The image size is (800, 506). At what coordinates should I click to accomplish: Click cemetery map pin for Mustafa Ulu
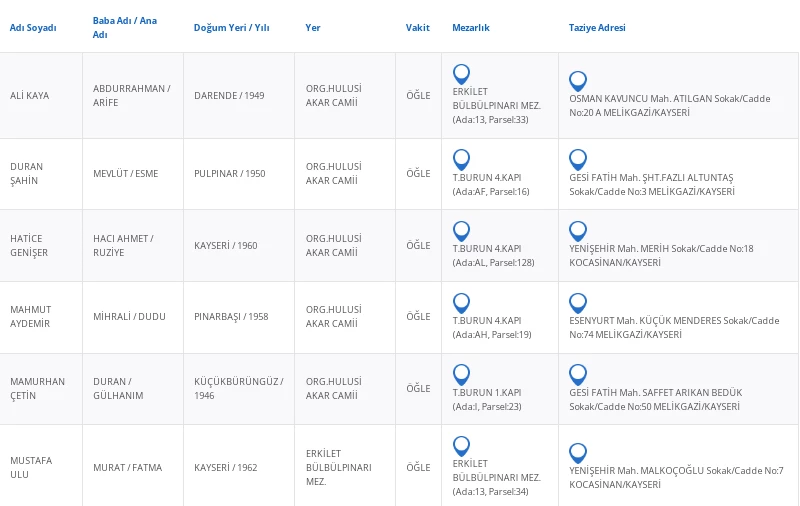461,446
